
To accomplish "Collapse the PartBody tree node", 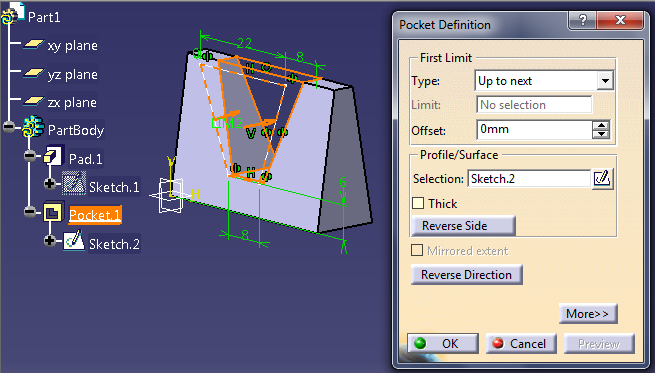I will pos(9,127).
